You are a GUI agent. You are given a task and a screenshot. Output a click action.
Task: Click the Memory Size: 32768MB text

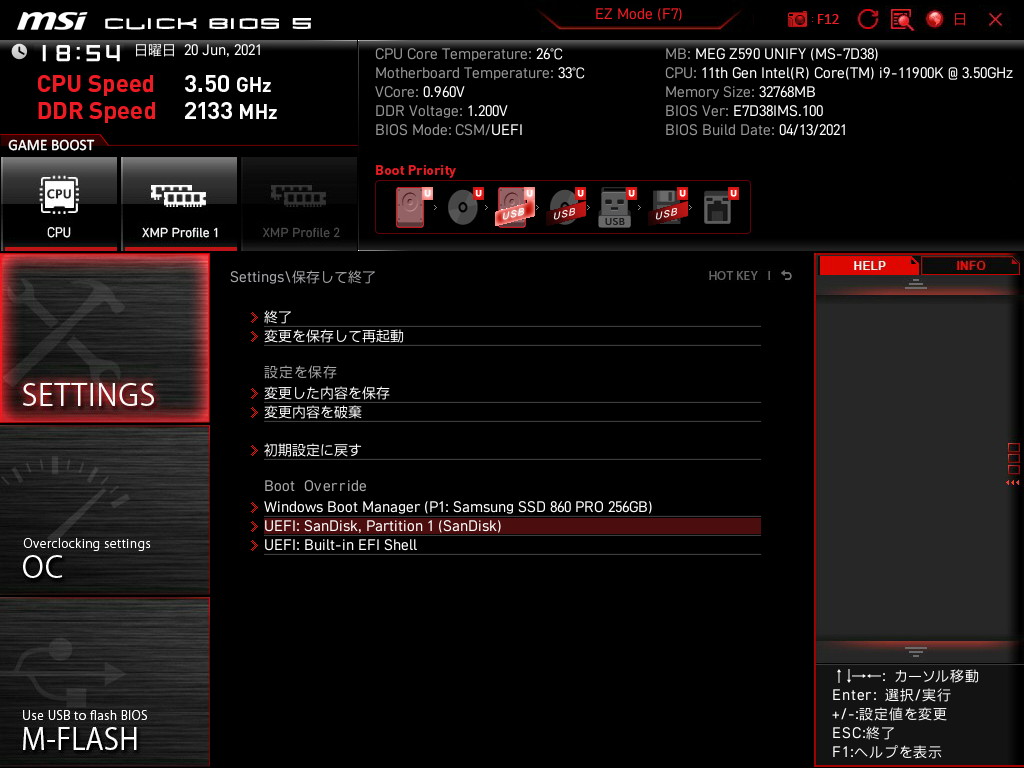coord(740,92)
